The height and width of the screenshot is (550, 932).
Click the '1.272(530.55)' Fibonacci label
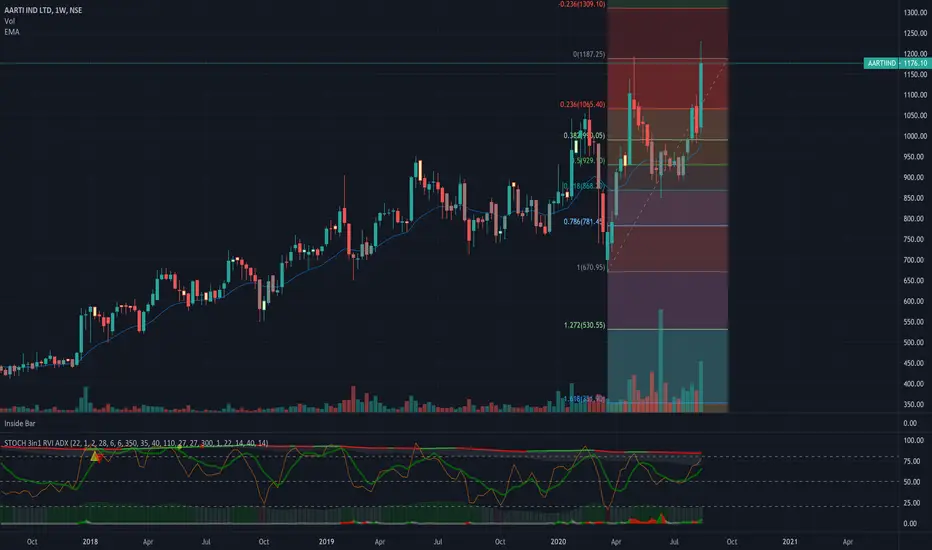pyautogui.click(x=584, y=325)
